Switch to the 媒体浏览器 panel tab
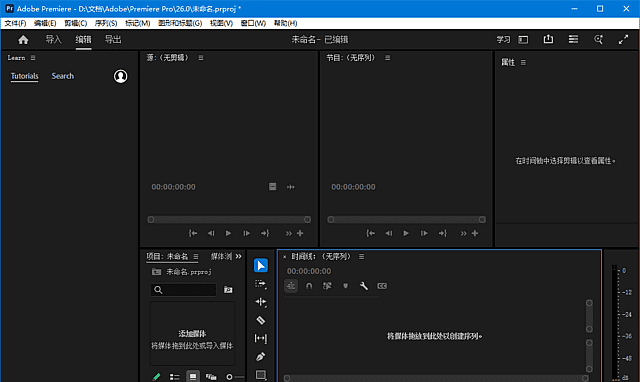The image size is (640, 382). 221,256
